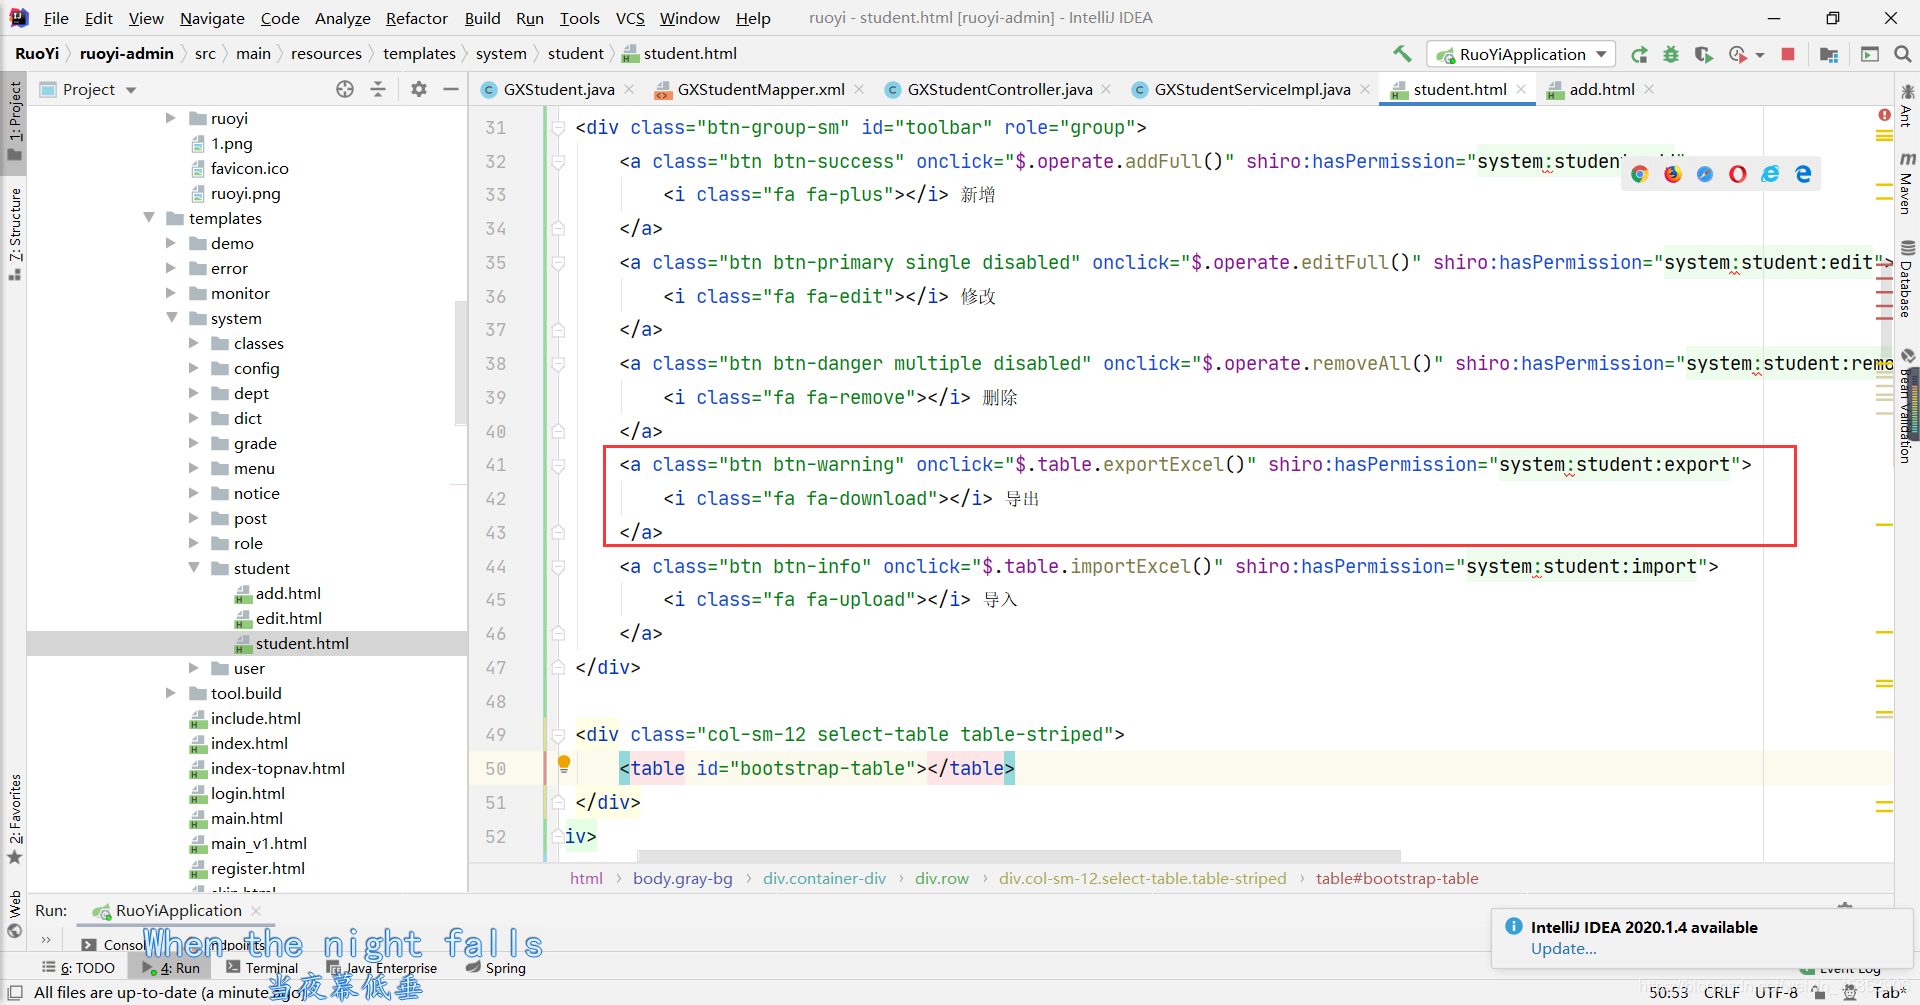Open the Maven tool window

click(x=1907, y=184)
